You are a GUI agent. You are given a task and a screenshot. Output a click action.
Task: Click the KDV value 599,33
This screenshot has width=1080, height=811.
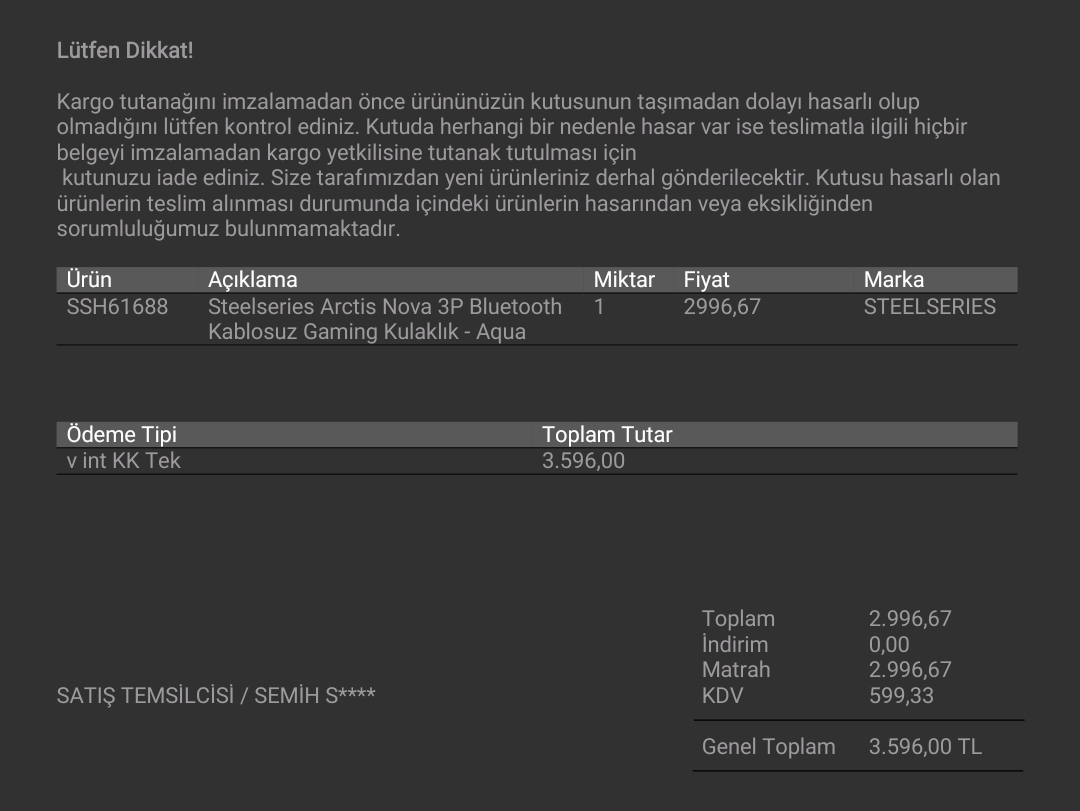point(901,695)
